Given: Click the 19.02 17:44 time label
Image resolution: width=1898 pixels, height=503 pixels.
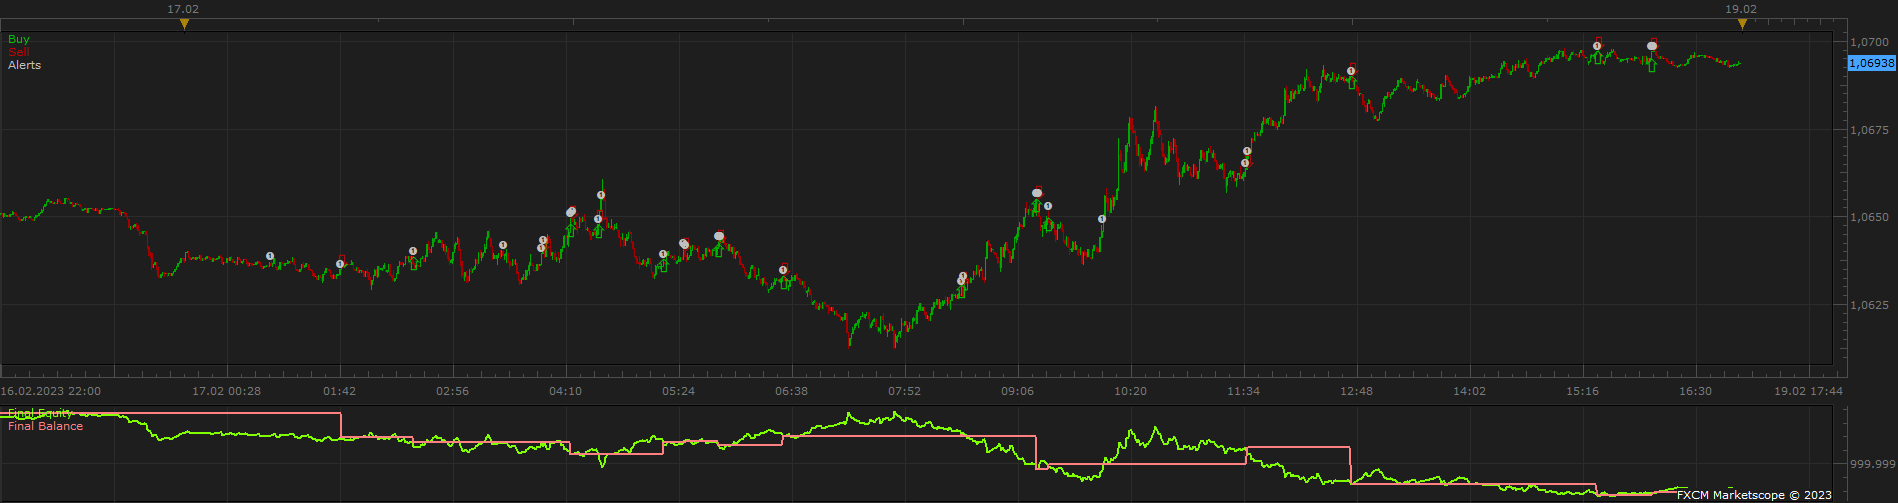Looking at the screenshot, I should [x=1808, y=391].
